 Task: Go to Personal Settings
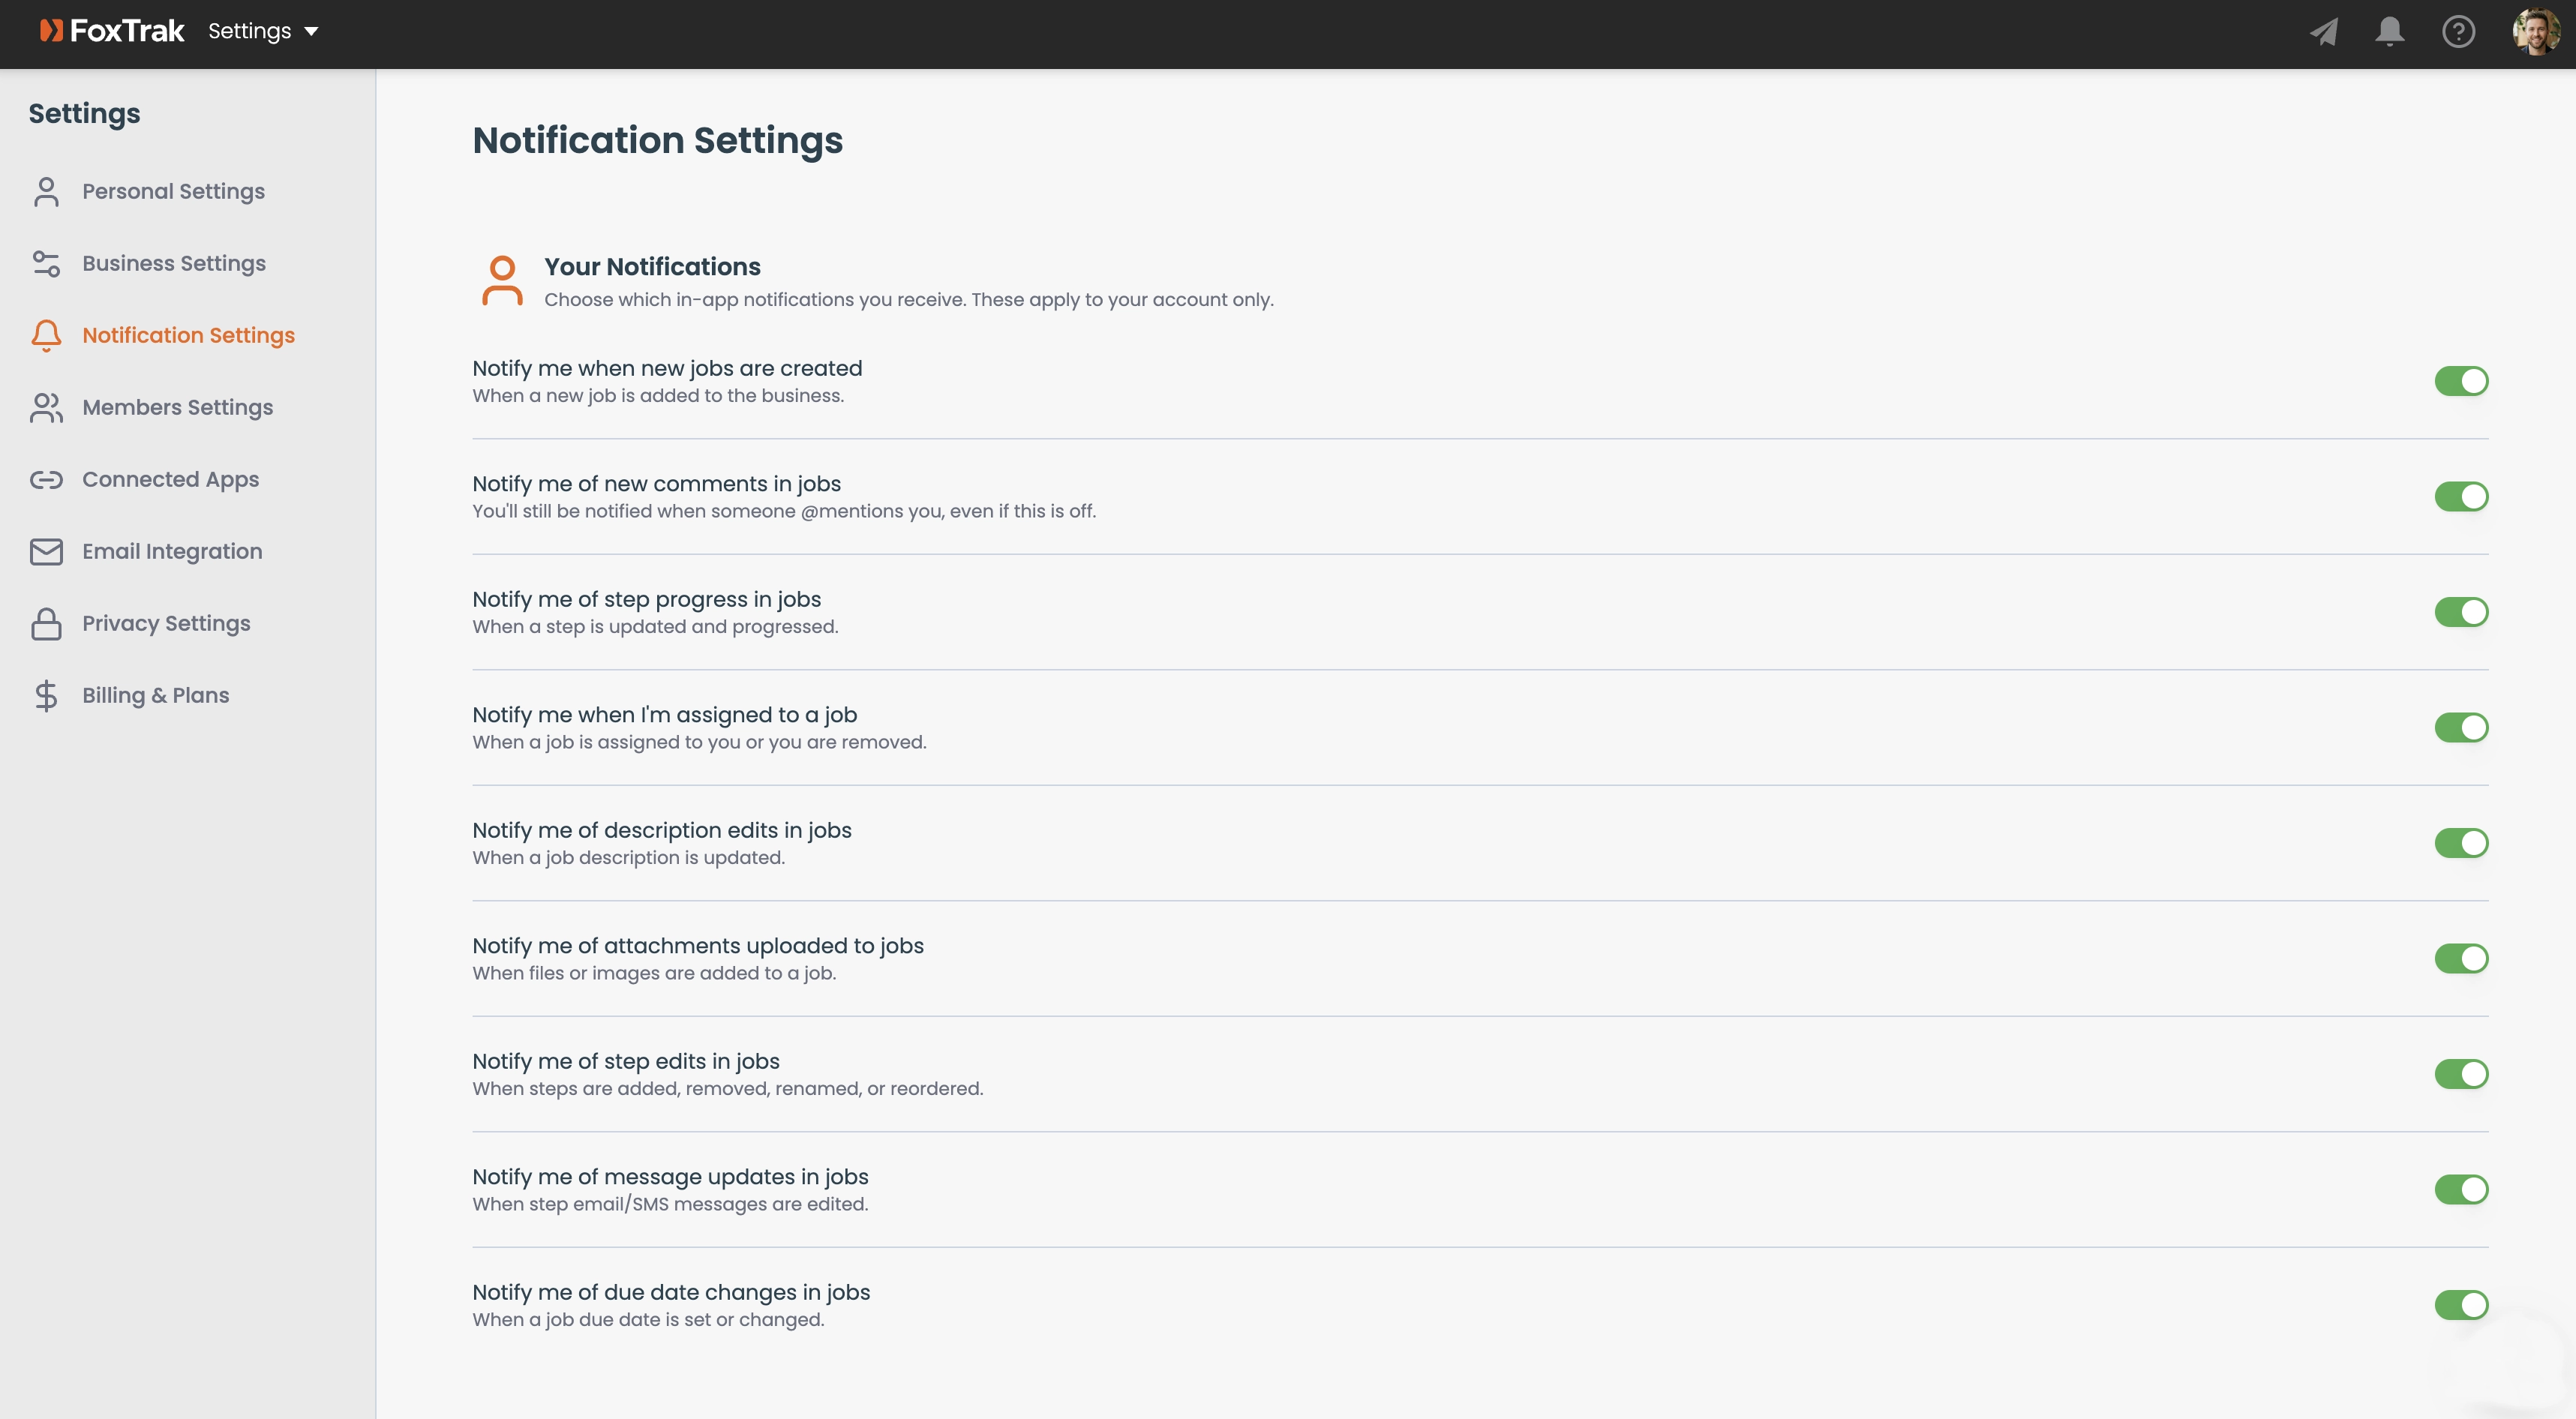(173, 191)
